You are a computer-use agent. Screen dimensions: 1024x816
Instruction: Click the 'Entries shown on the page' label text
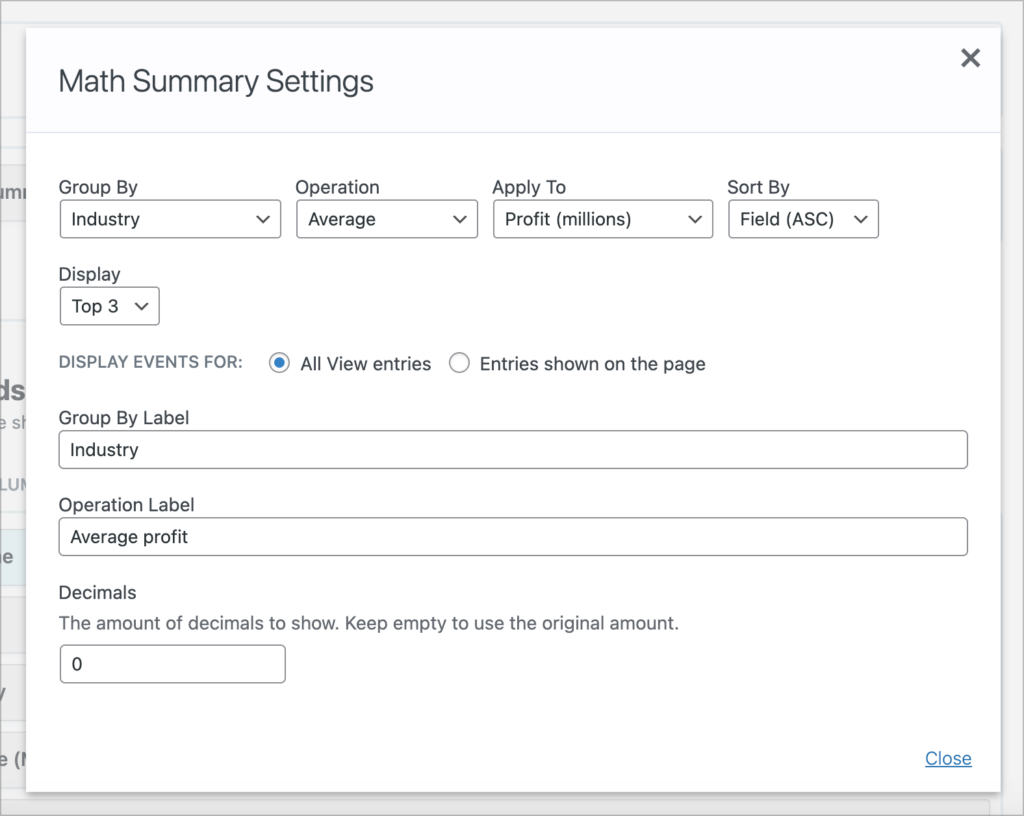(592, 364)
